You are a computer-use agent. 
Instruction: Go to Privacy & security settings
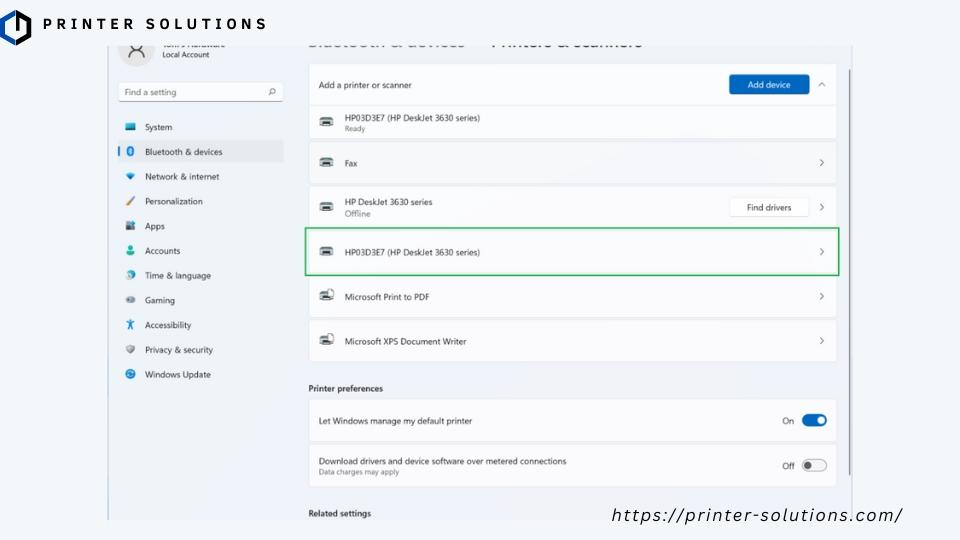click(178, 350)
